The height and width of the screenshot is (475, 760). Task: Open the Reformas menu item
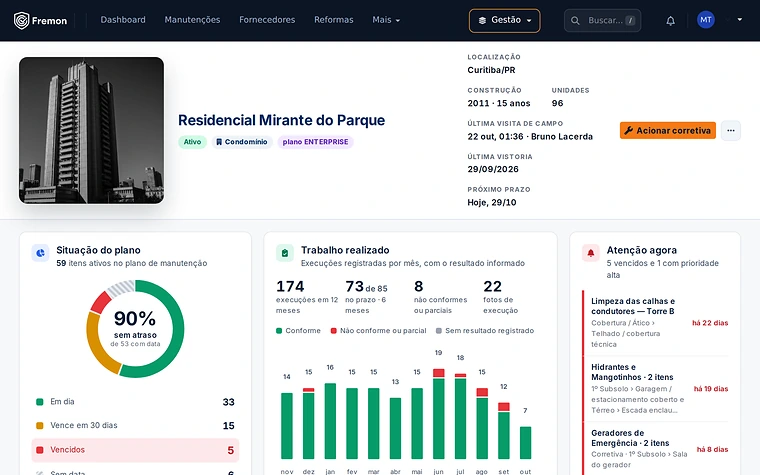coord(333,20)
